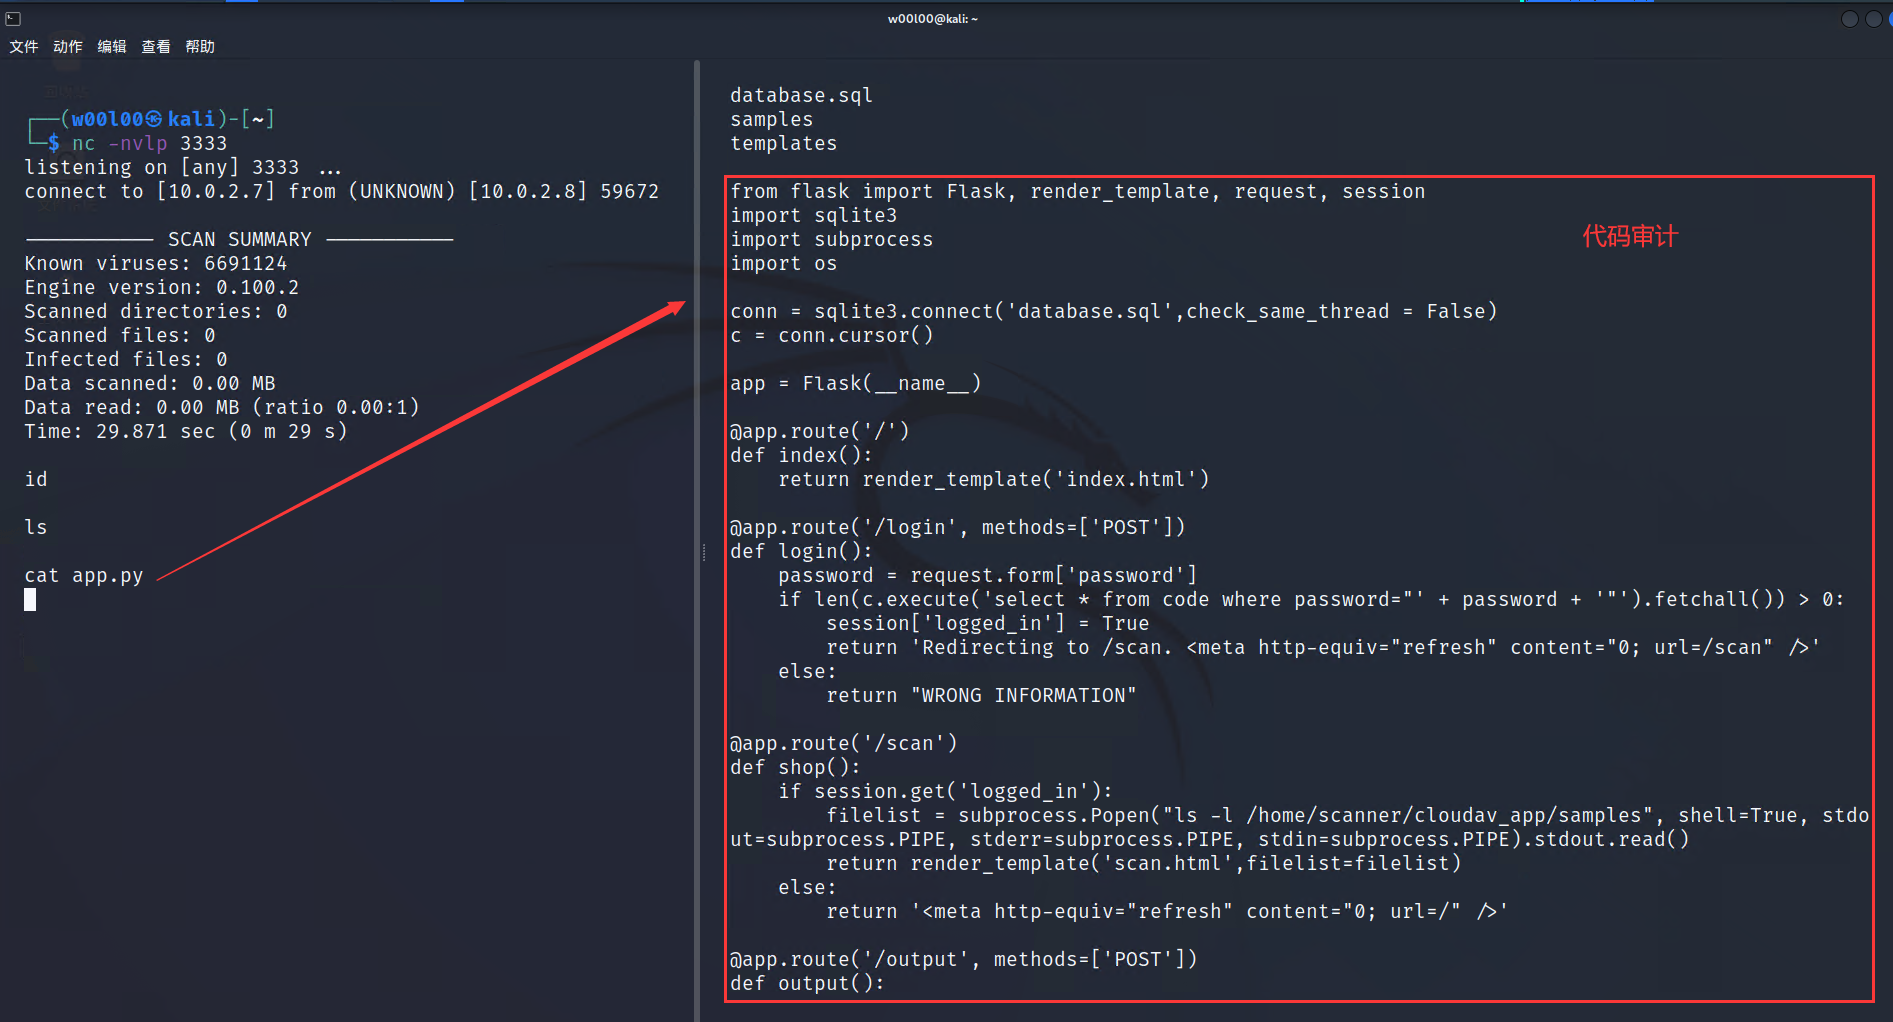Click the session.get('logged_in') line
Screen dimensions: 1893x1022
pos(945,791)
